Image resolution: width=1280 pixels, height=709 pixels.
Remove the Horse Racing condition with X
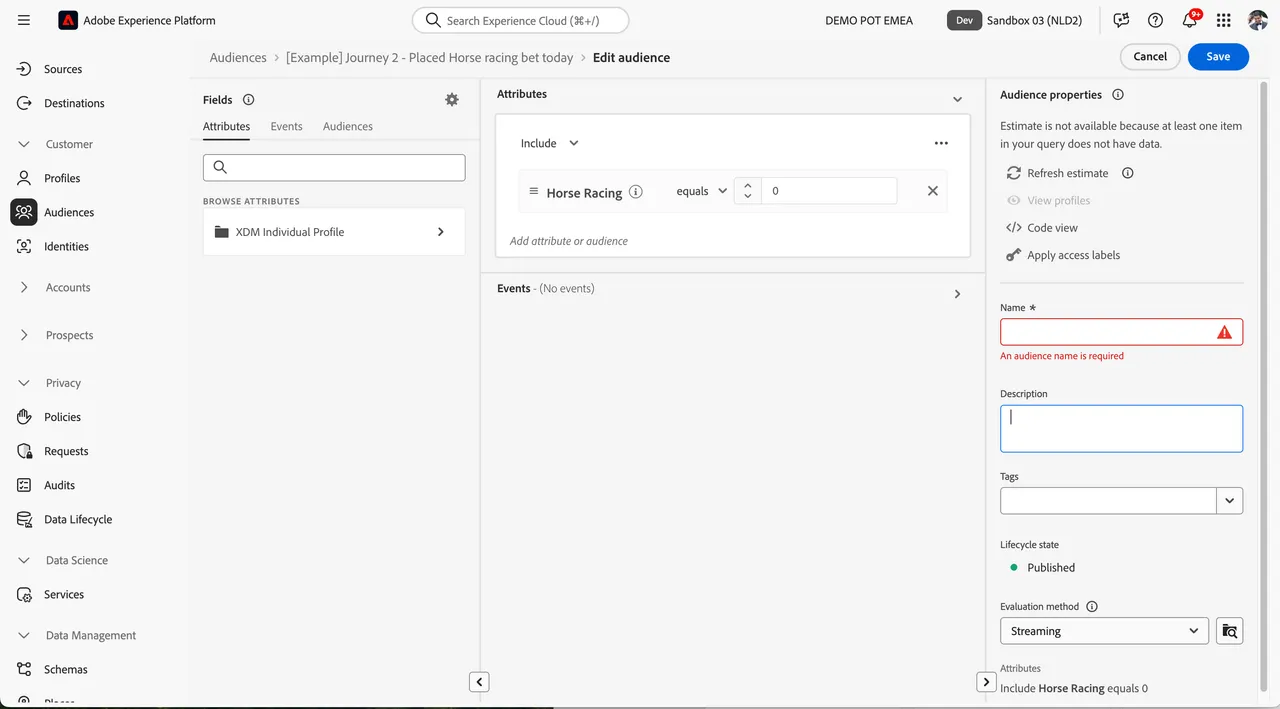coord(932,191)
